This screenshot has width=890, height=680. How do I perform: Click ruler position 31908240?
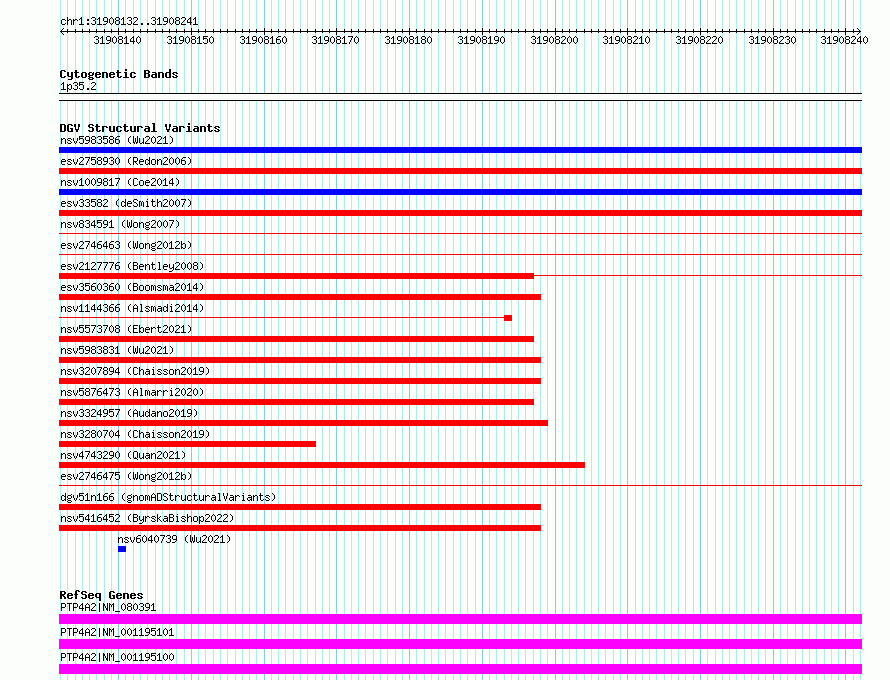(x=845, y=40)
